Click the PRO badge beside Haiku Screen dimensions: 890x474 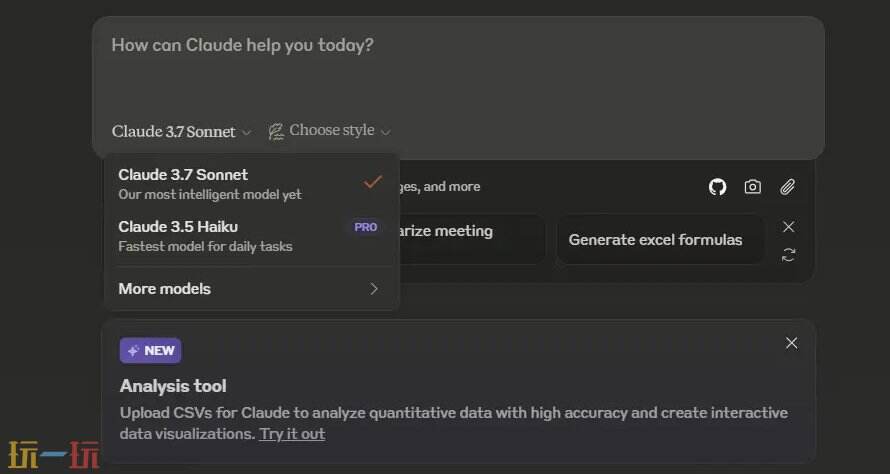[366, 227]
